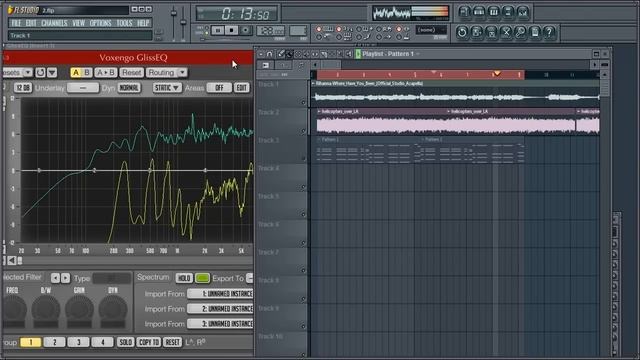Image resolution: width=640 pixels, height=360 pixels.
Task: Open the (none) snap selector dropdown
Action: click(431, 30)
